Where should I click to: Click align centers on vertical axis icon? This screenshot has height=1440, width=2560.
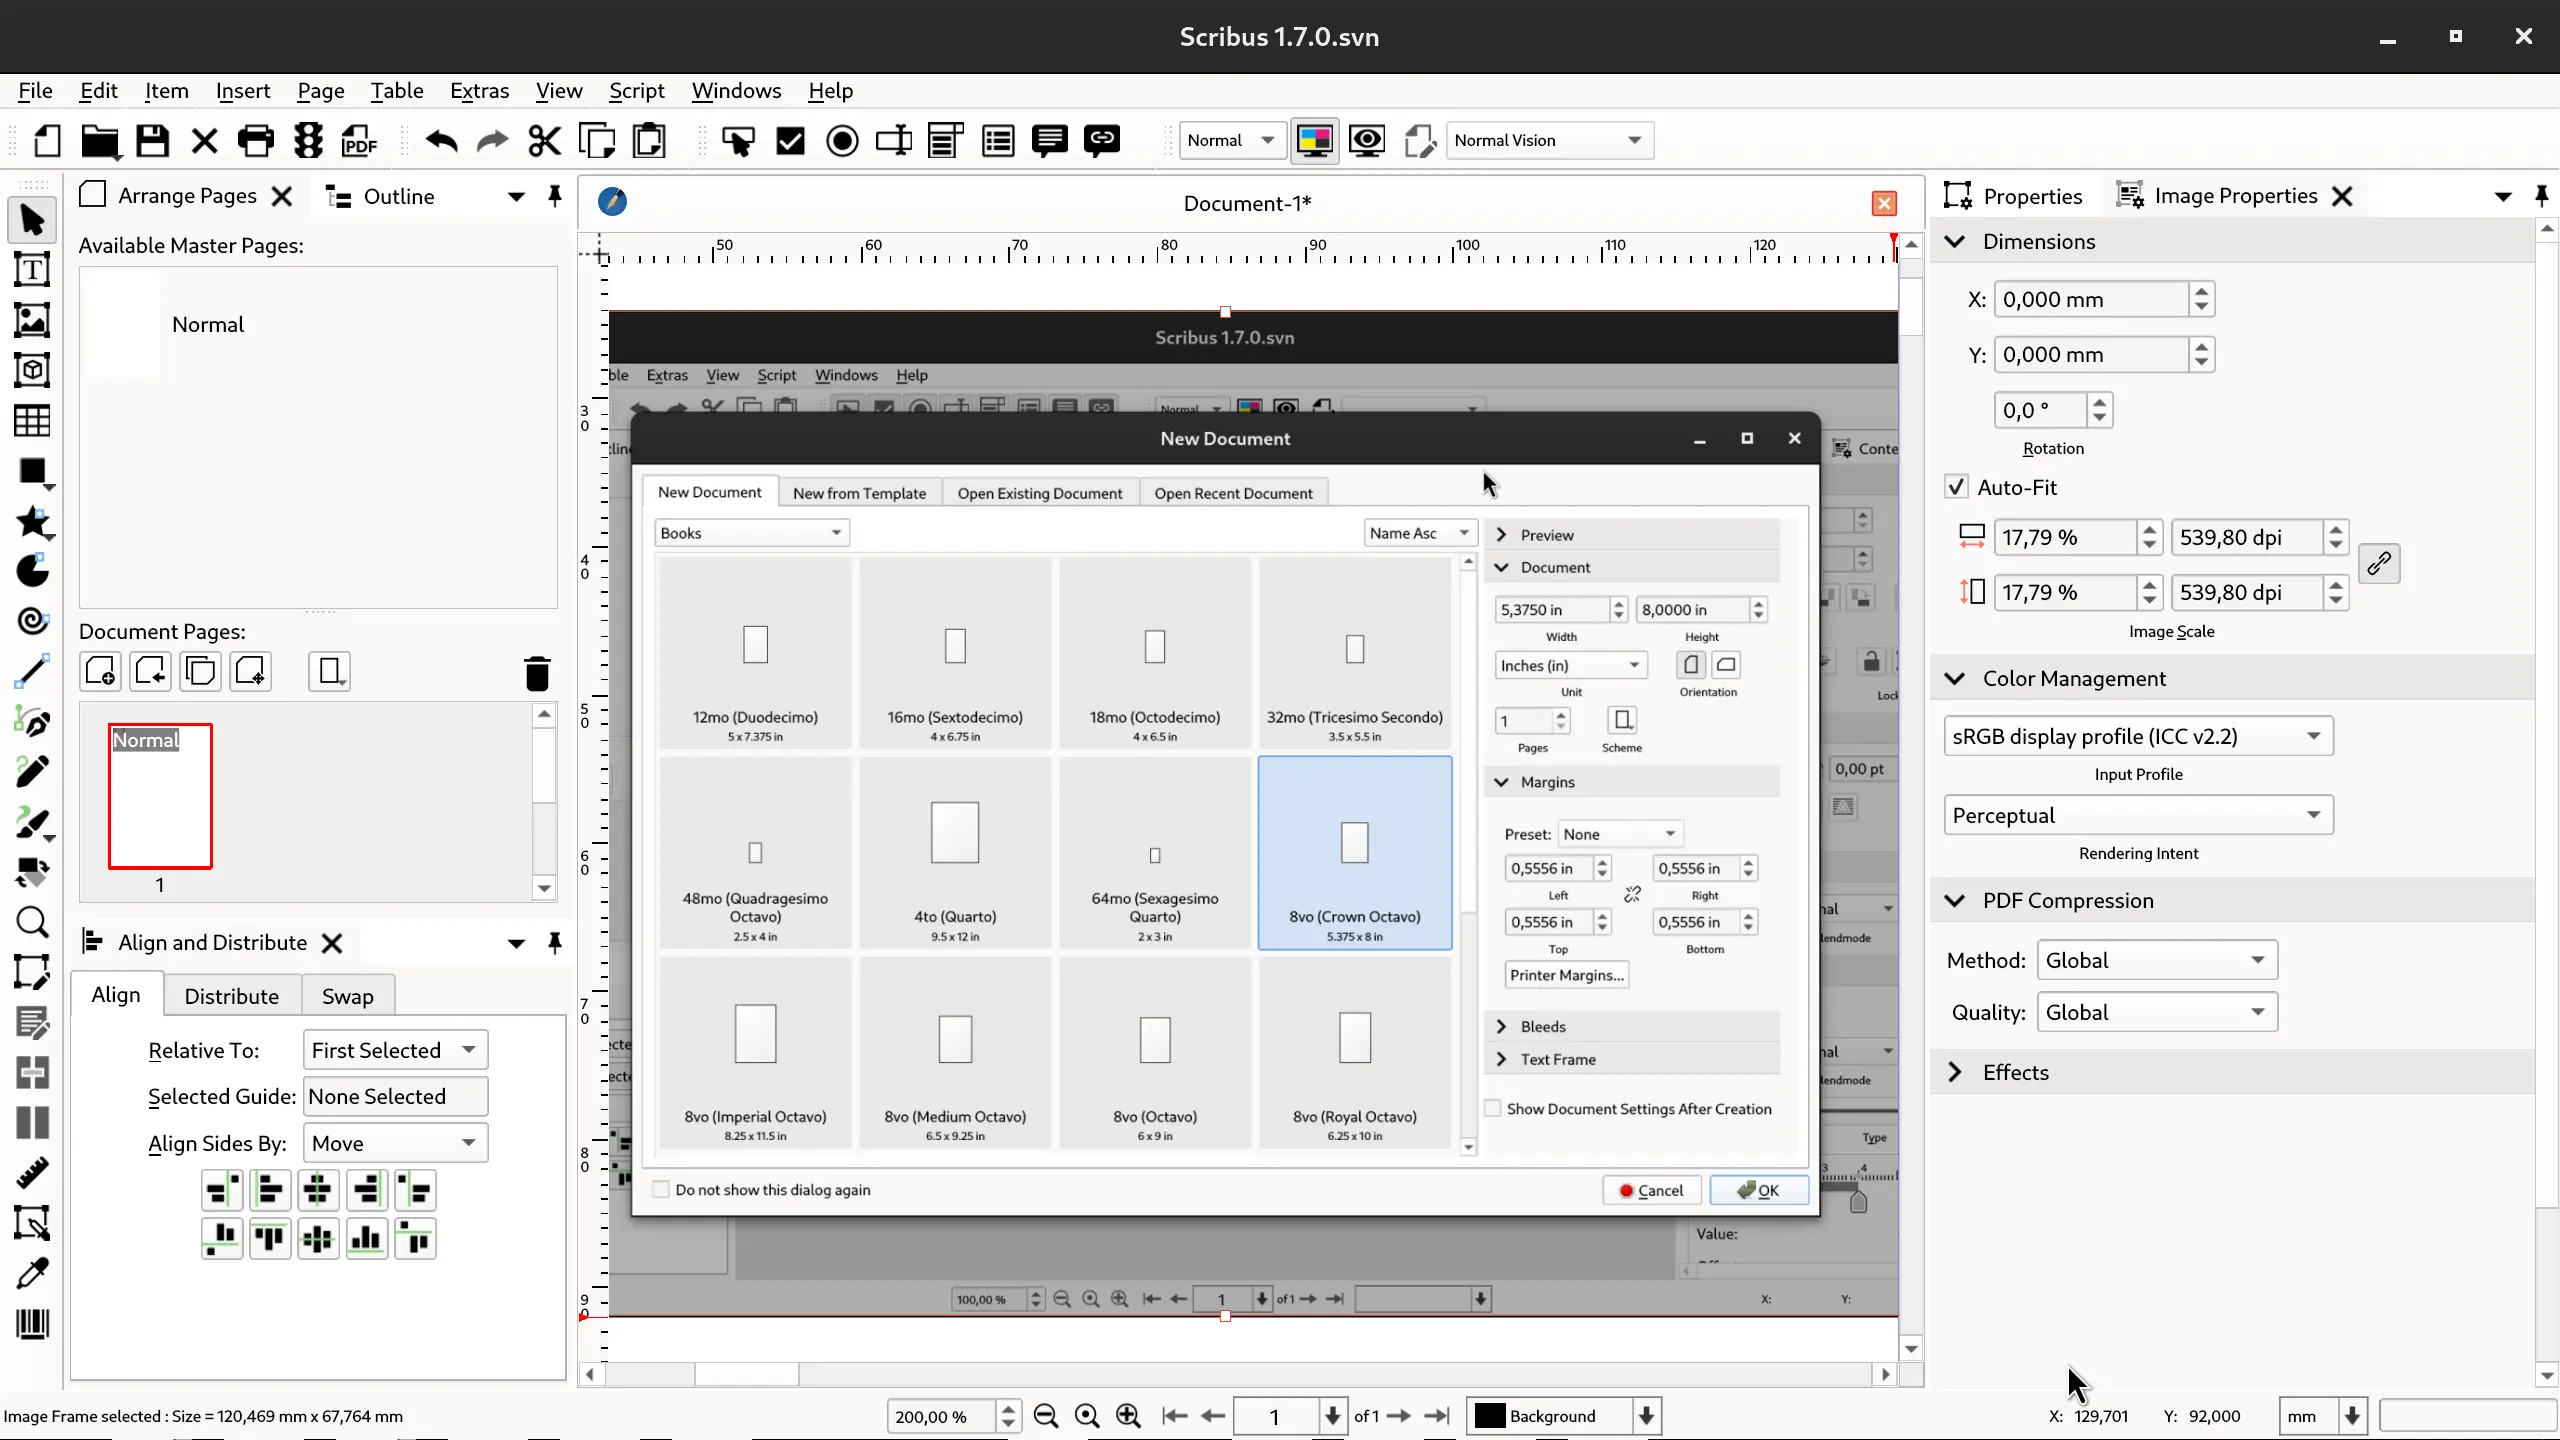click(318, 1190)
